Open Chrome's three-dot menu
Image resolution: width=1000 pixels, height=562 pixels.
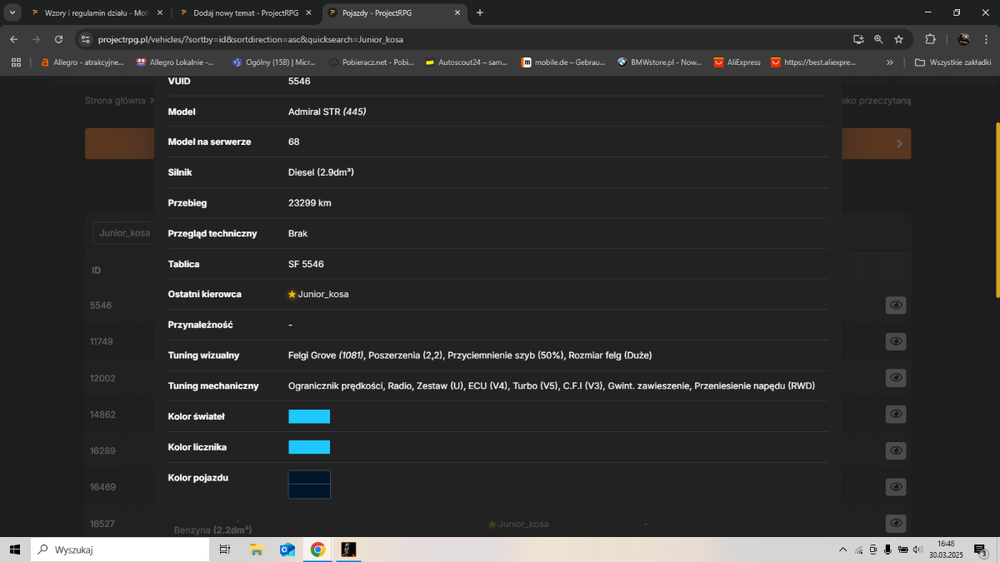click(986, 40)
